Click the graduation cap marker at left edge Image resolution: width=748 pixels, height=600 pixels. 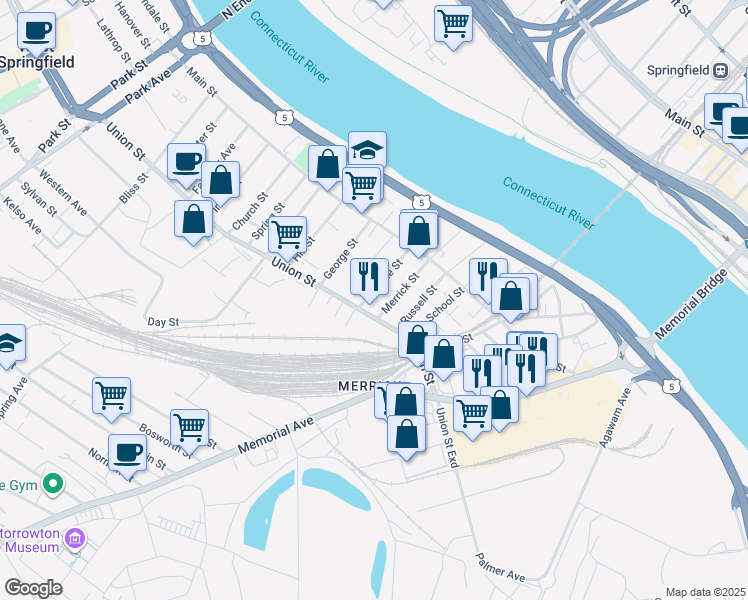point(8,342)
